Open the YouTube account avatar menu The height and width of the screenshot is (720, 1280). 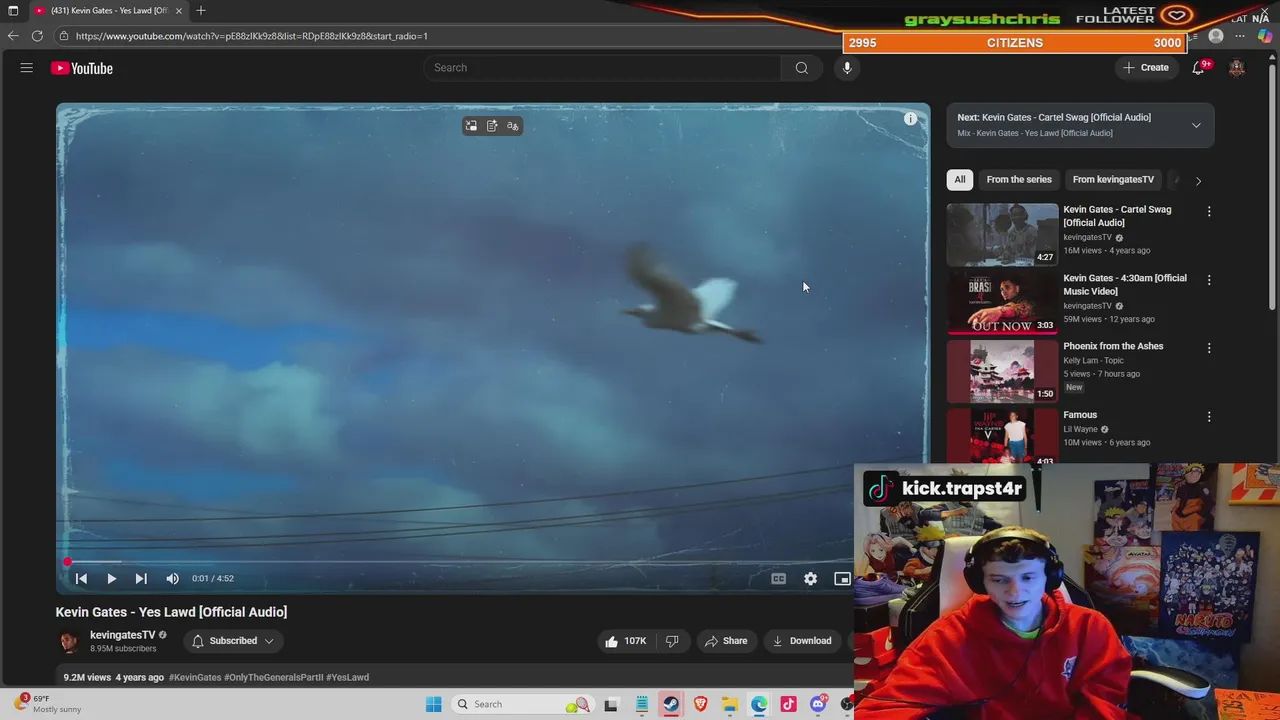tap(1237, 68)
